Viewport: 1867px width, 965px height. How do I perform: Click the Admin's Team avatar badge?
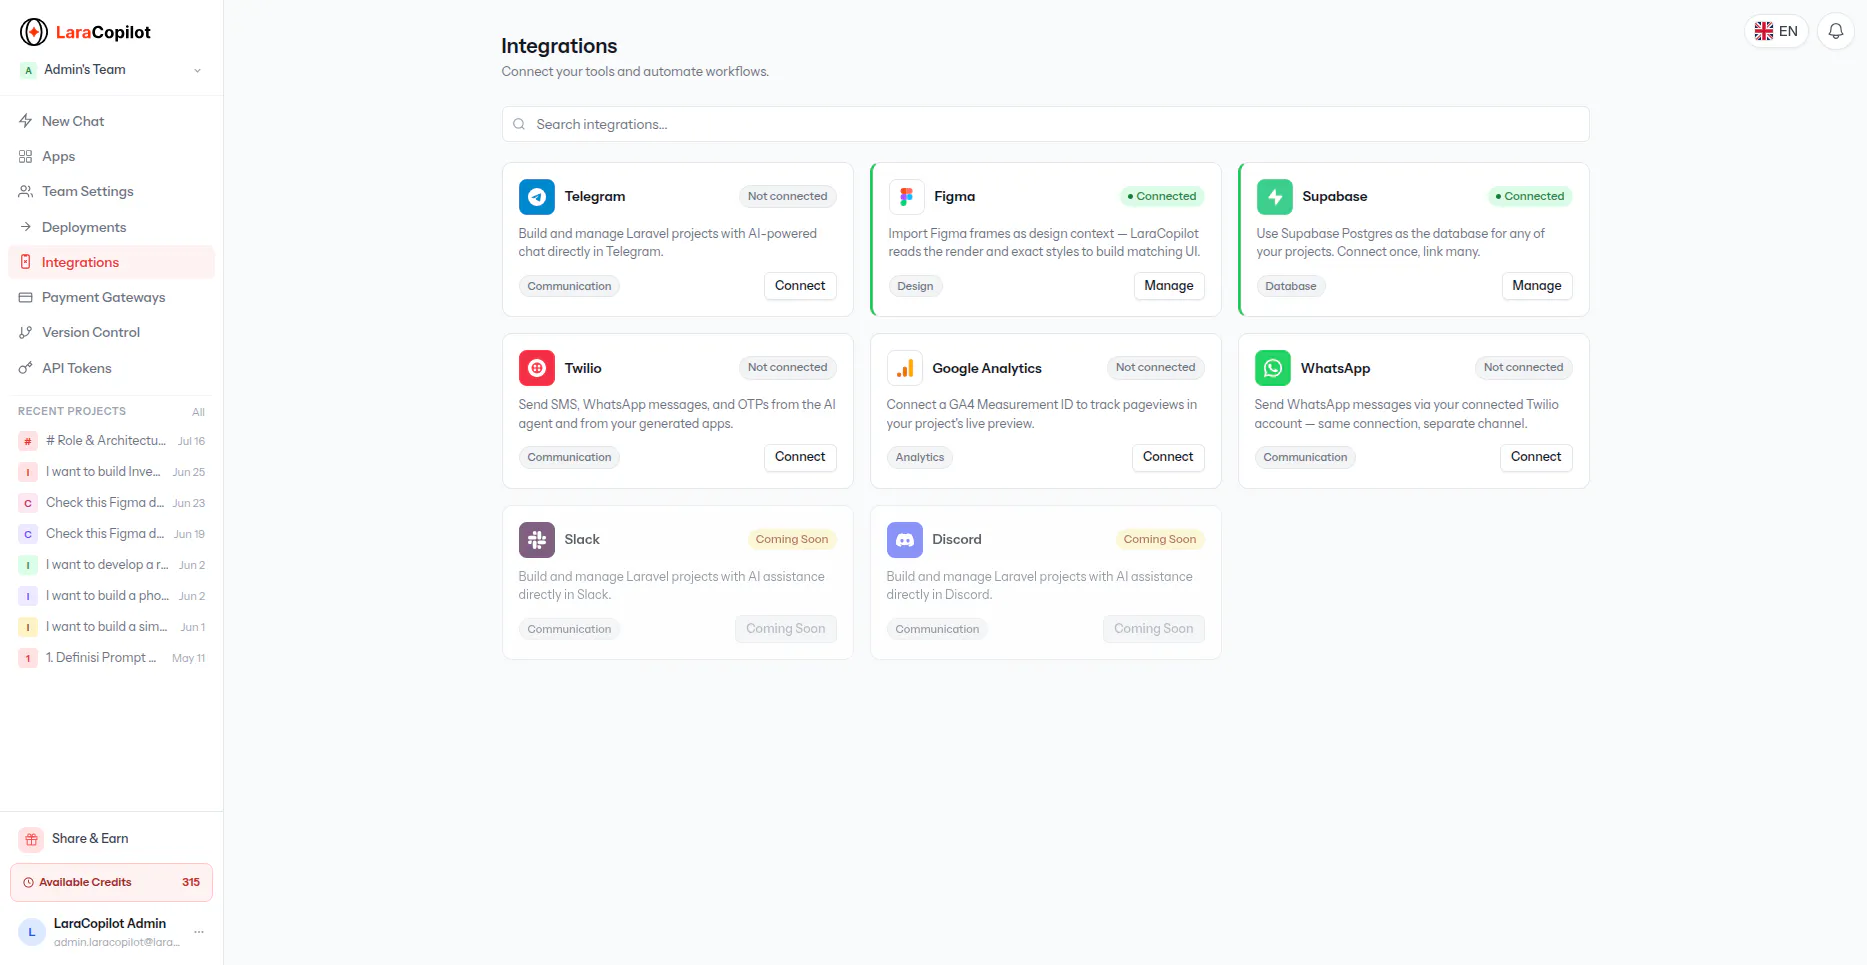pos(29,70)
